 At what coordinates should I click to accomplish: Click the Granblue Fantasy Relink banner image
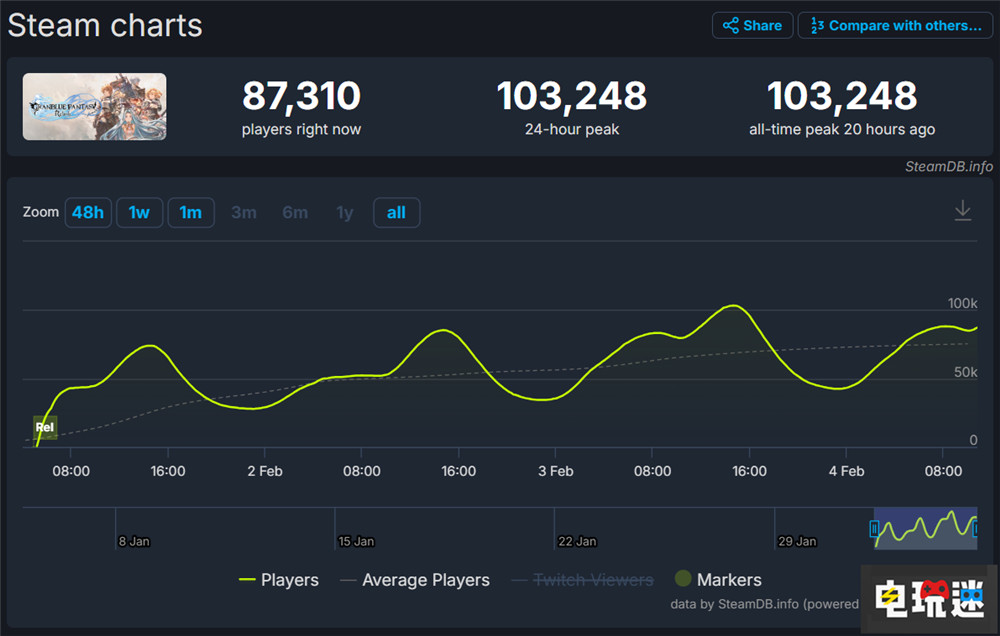click(x=94, y=106)
